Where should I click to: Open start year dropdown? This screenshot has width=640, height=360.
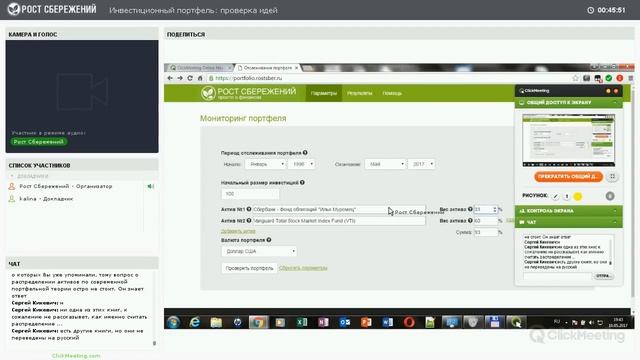(301, 164)
